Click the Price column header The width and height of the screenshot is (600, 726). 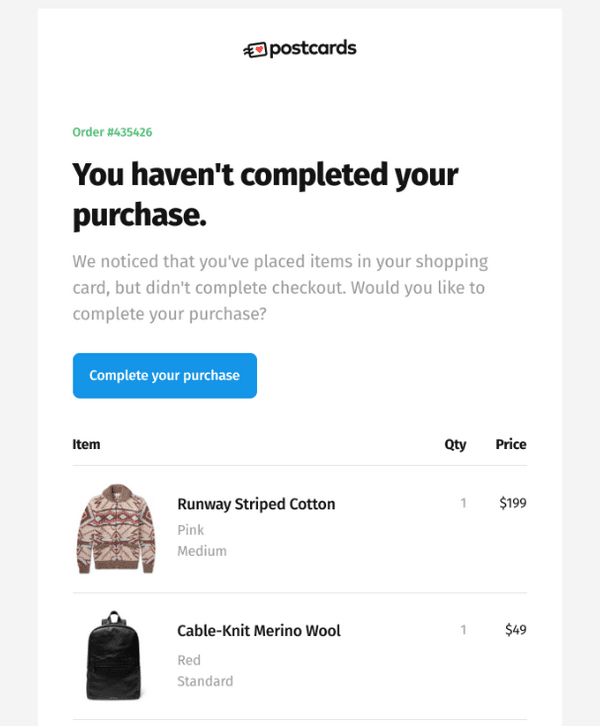pyautogui.click(x=511, y=444)
